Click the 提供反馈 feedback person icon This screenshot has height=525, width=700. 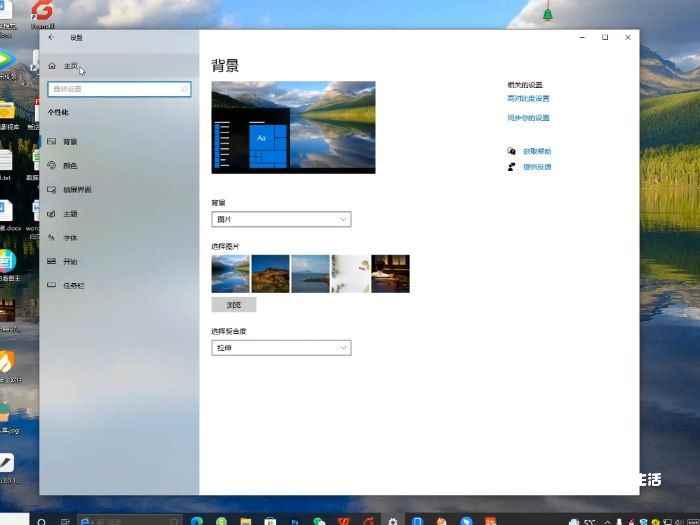512,167
